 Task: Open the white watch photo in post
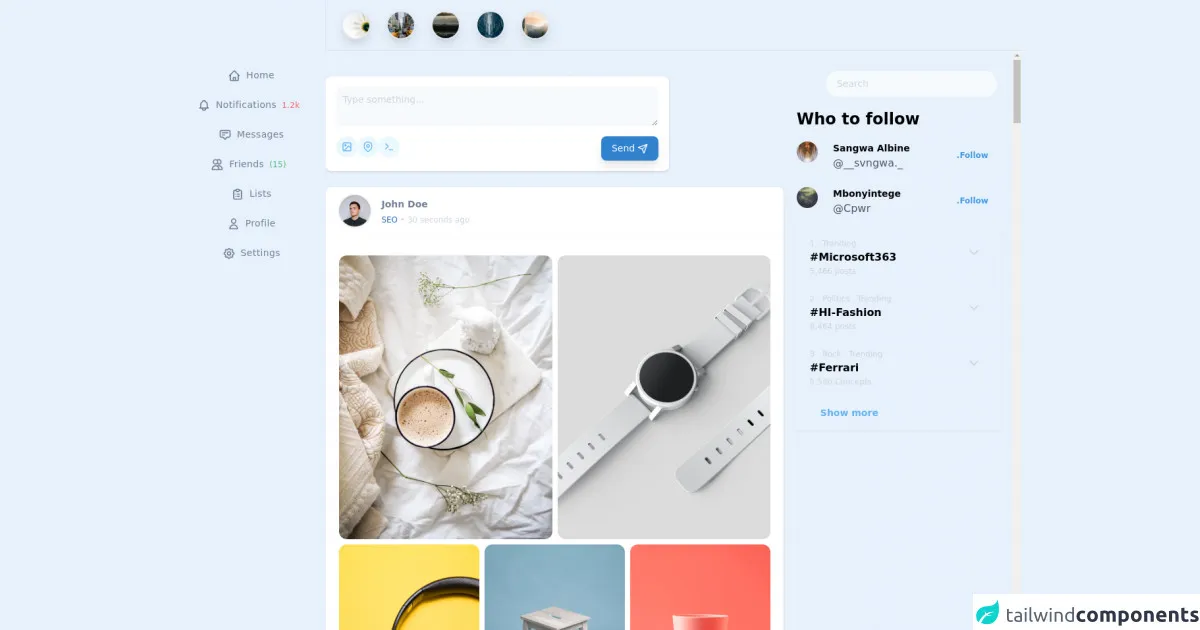664,397
